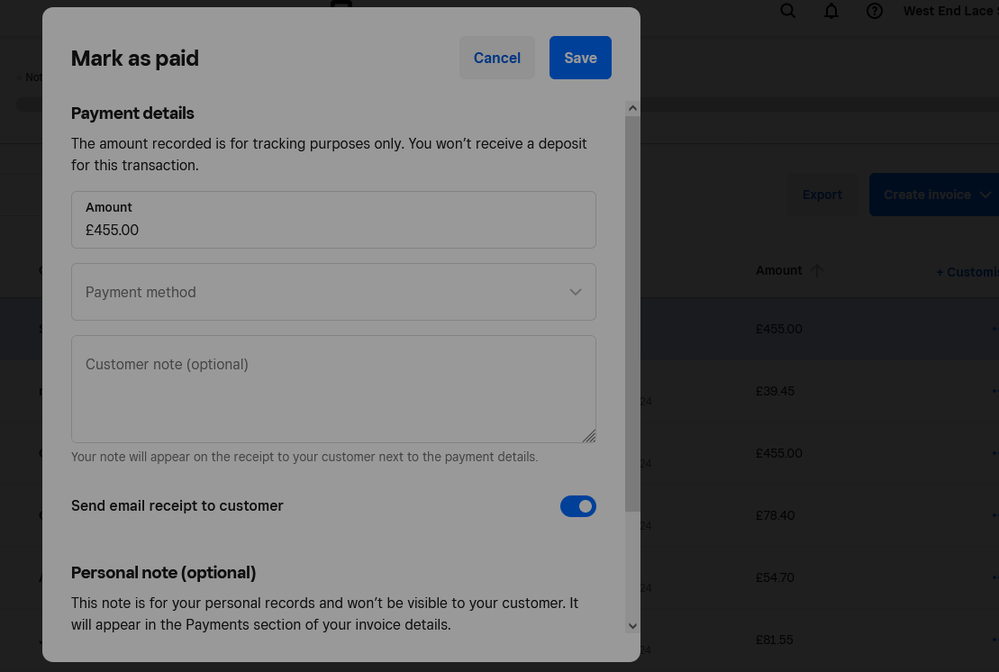Open the Payment method dropdown
This screenshot has height=672, width=999.
333,292
